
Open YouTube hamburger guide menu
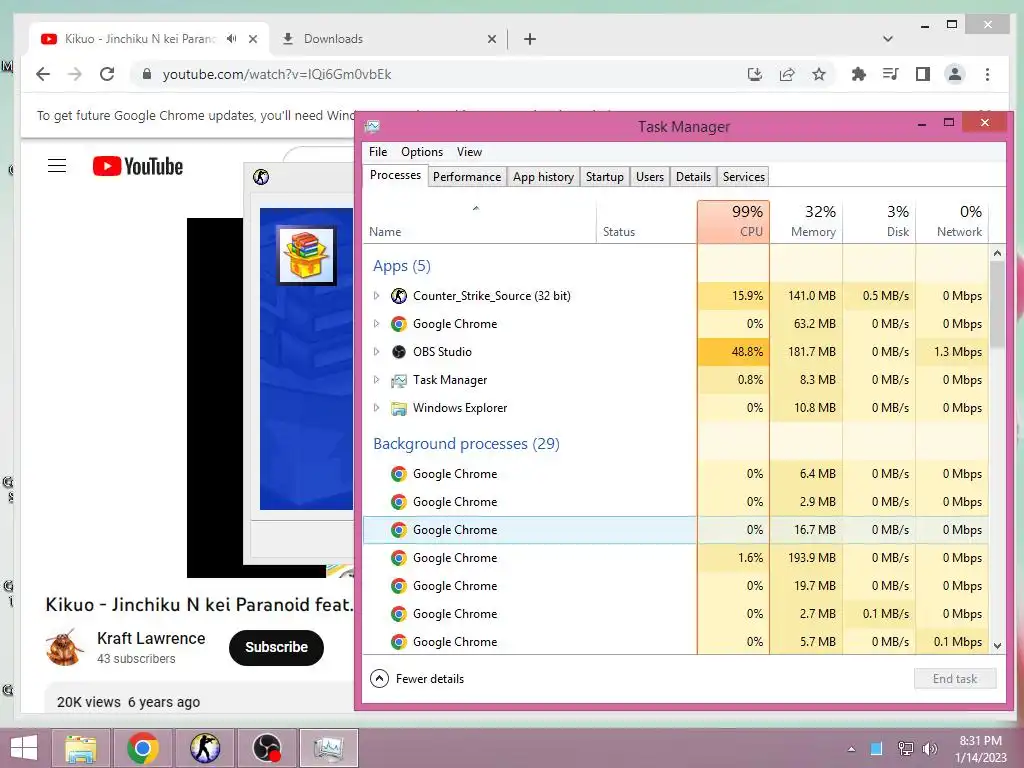tap(57, 166)
